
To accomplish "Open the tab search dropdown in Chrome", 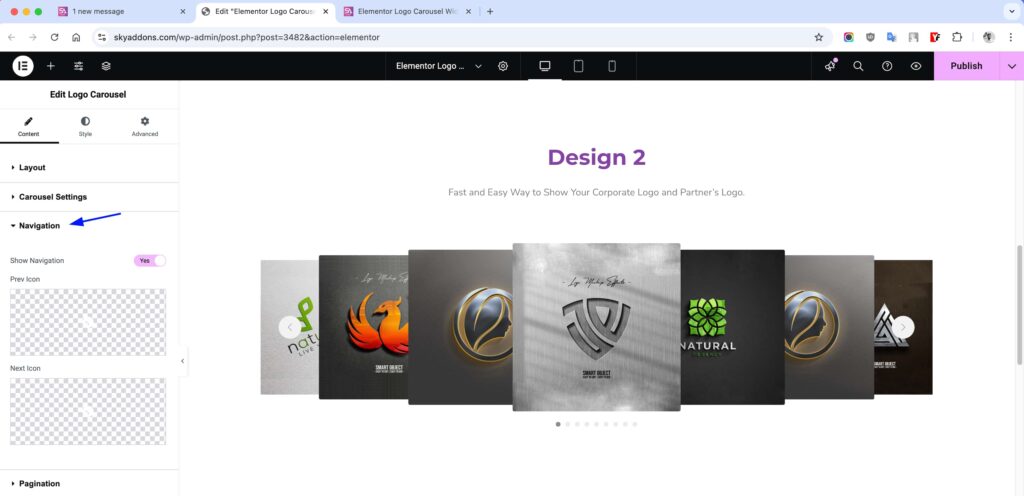I will [1010, 11].
